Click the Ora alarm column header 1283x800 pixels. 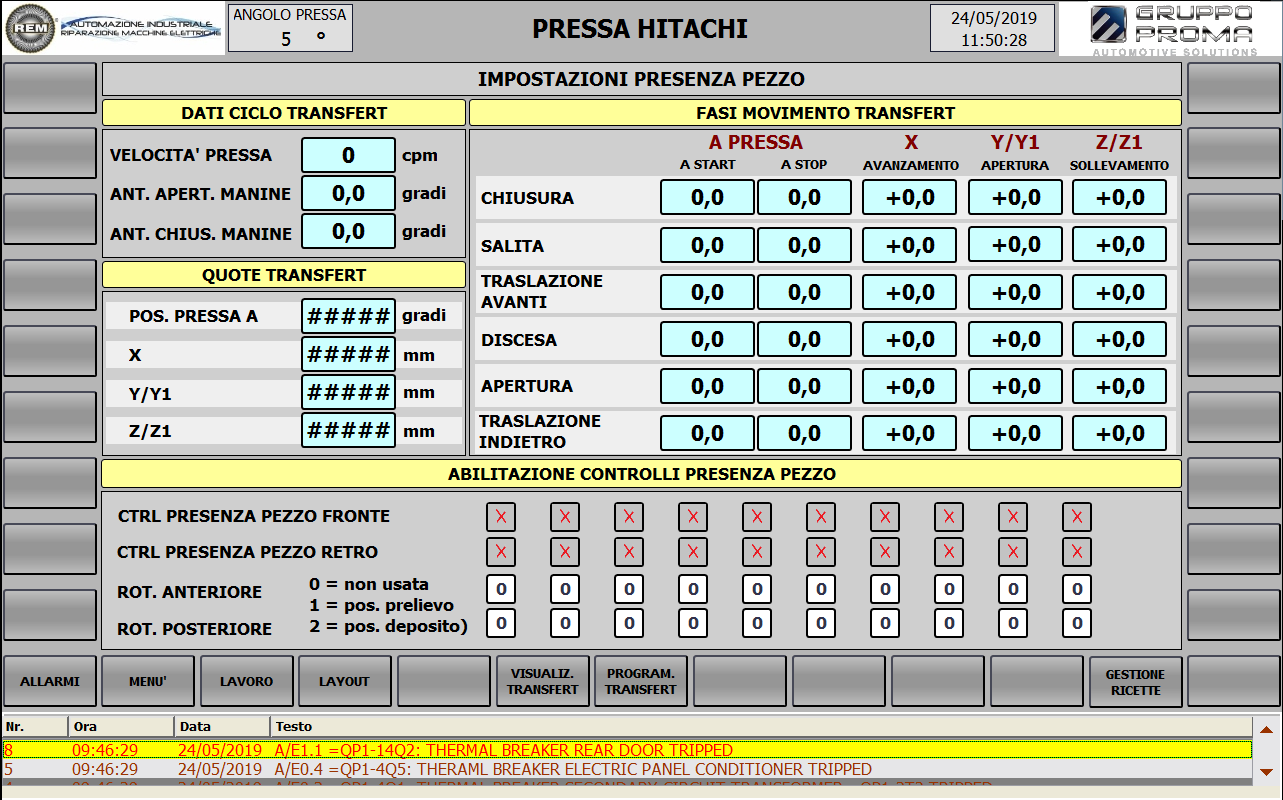pyautogui.click(x=121, y=726)
